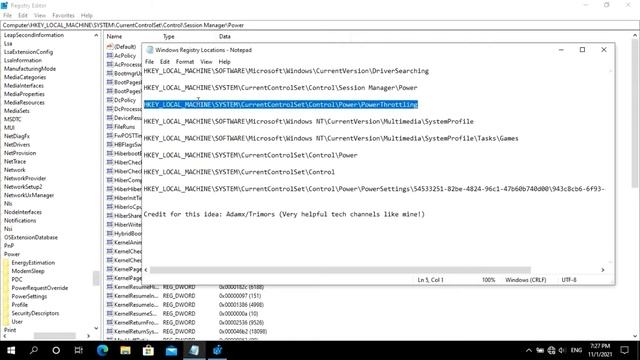The width and height of the screenshot is (640, 360).
Task: Click the Notepad window title icon
Action: coord(150,50)
